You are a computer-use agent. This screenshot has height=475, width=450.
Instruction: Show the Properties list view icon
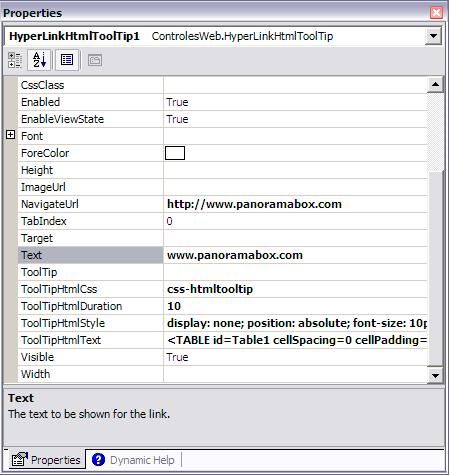click(x=67, y=60)
